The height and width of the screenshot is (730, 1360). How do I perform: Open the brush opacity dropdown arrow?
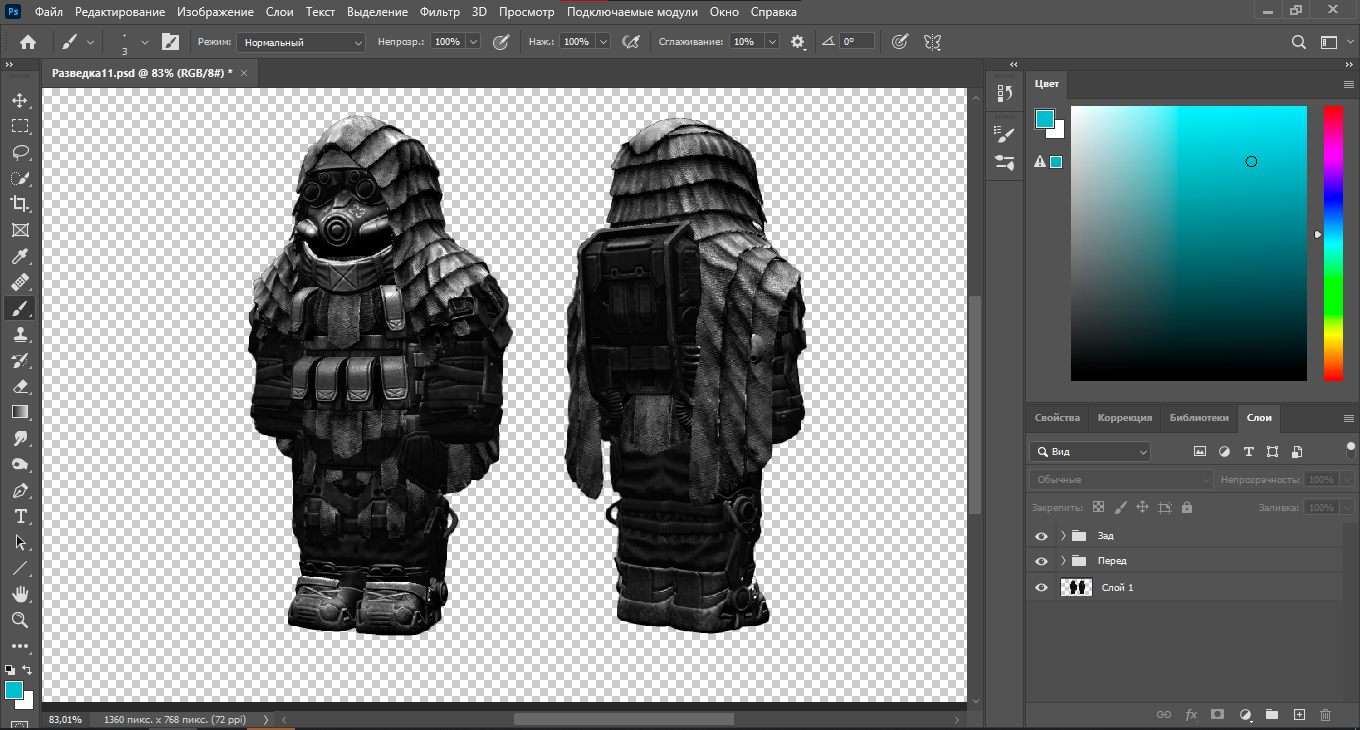point(473,42)
